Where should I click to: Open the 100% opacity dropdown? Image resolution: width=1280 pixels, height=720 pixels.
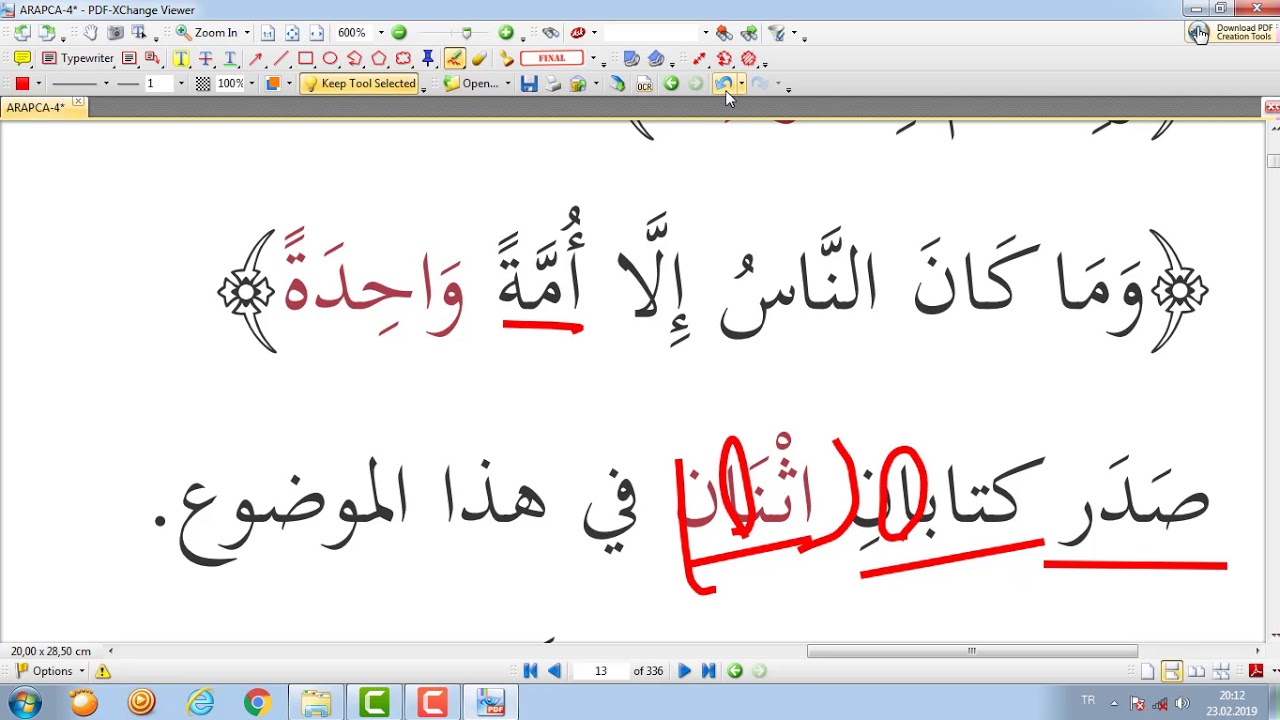tap(251, 84)
